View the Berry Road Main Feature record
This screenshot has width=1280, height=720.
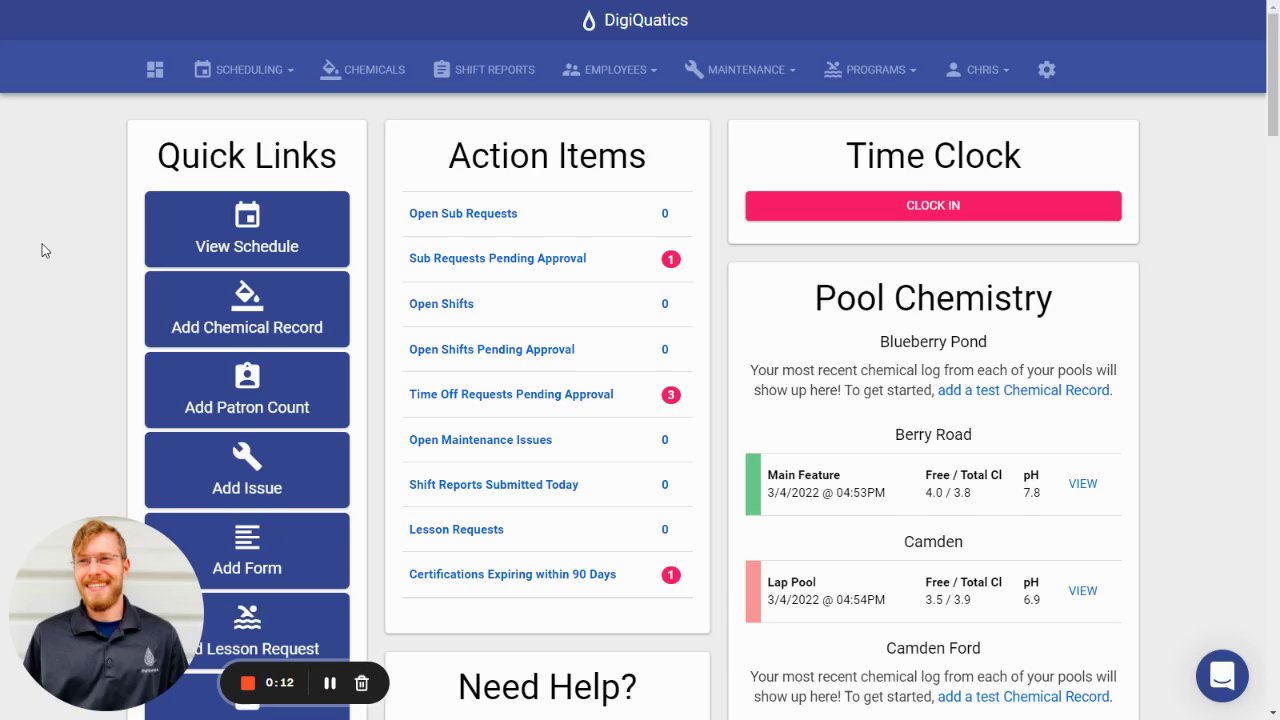[1082, 484]
